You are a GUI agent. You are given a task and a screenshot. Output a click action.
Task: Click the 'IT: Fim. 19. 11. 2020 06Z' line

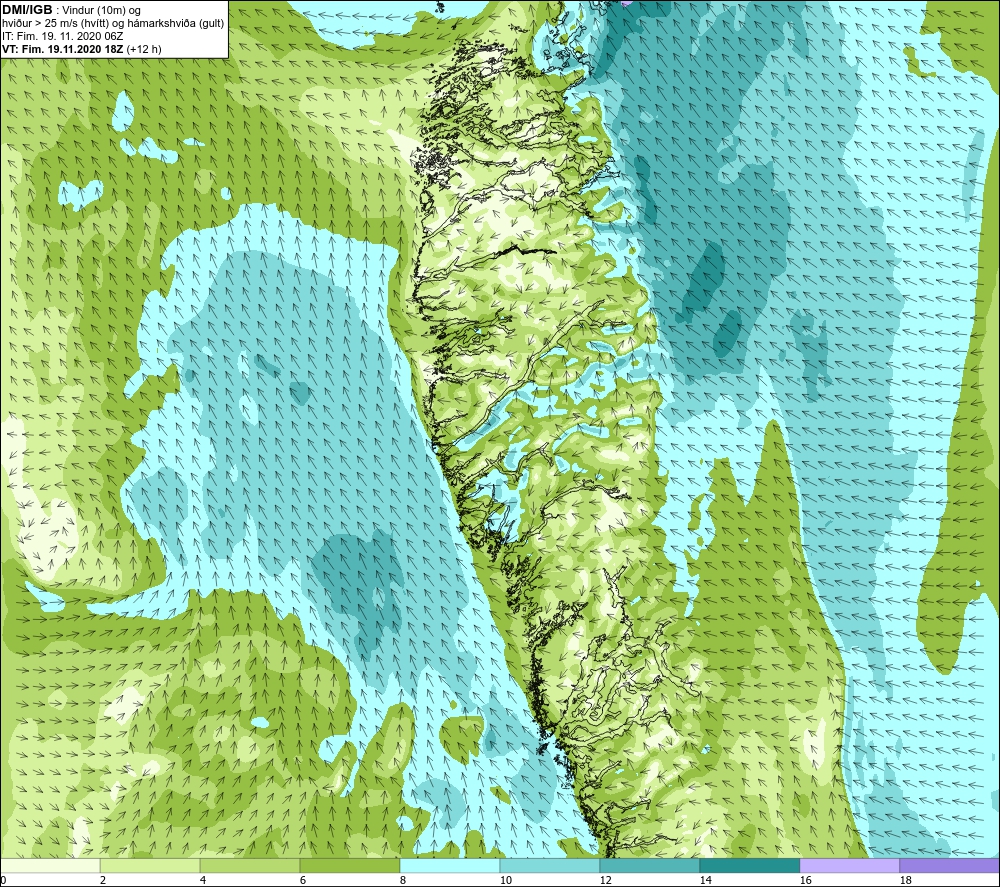coord(62,36)
